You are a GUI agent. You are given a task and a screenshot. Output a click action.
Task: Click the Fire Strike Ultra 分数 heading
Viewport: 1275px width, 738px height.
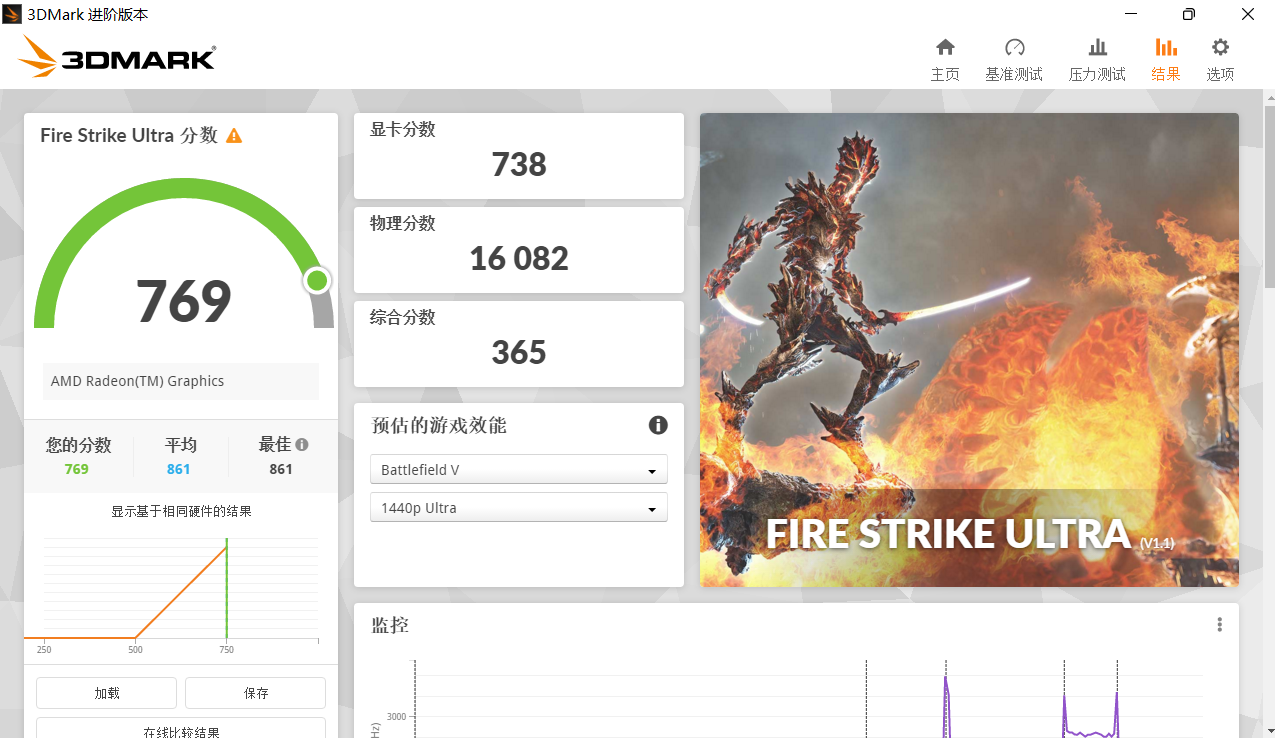(129, 135)
